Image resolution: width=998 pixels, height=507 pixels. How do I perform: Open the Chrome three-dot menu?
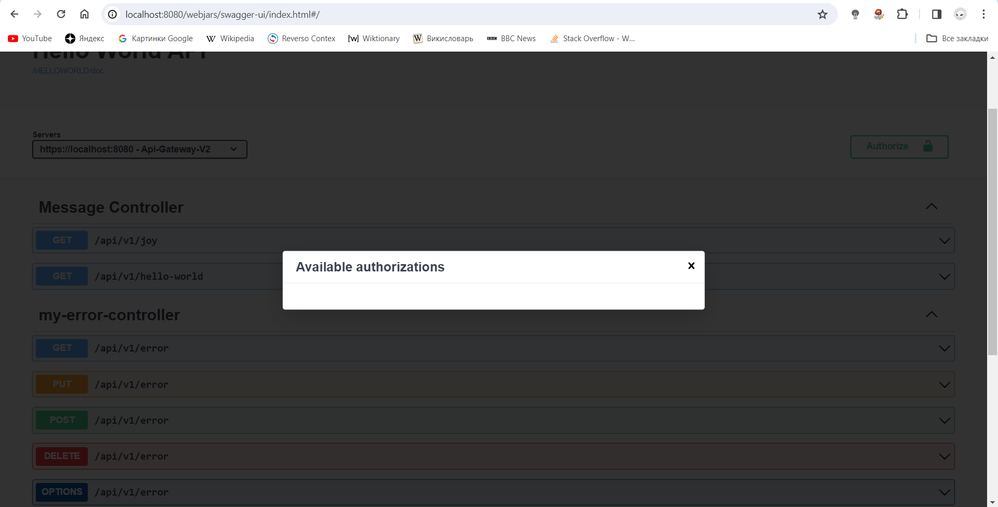[983, 14]
